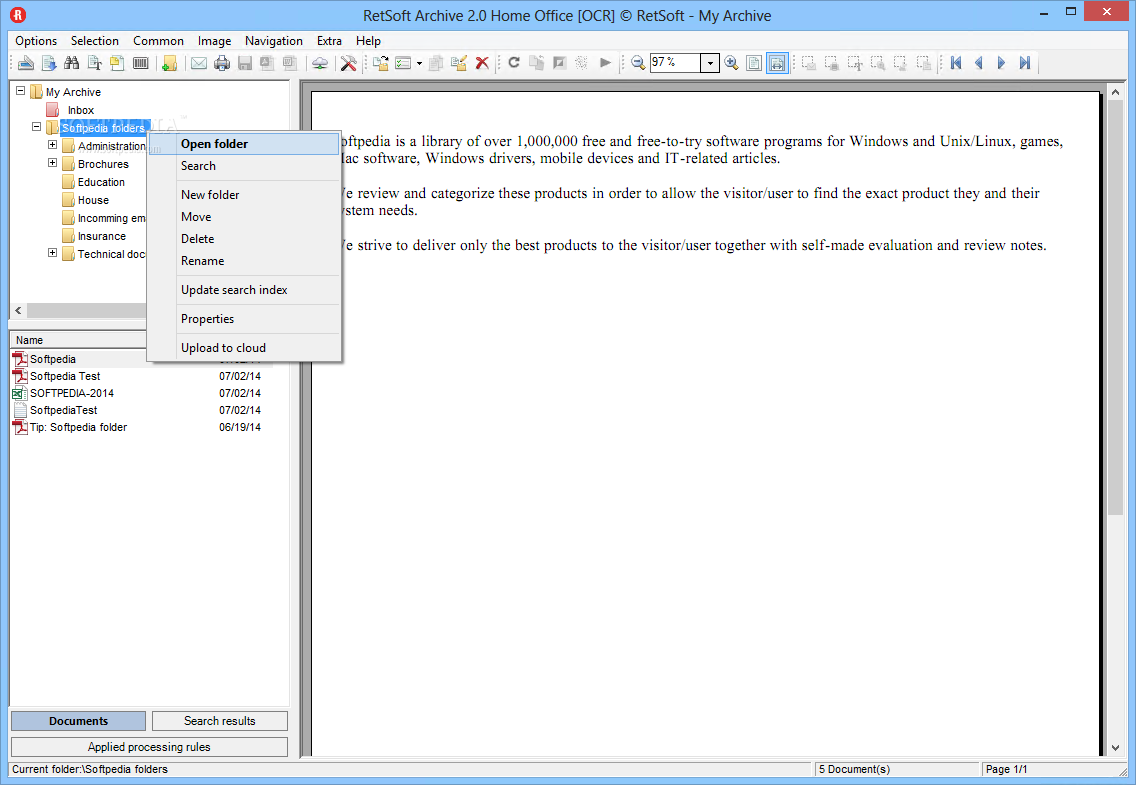Click the fit whole page icon
The image size is (1136, 785).
tap(753, 63)
